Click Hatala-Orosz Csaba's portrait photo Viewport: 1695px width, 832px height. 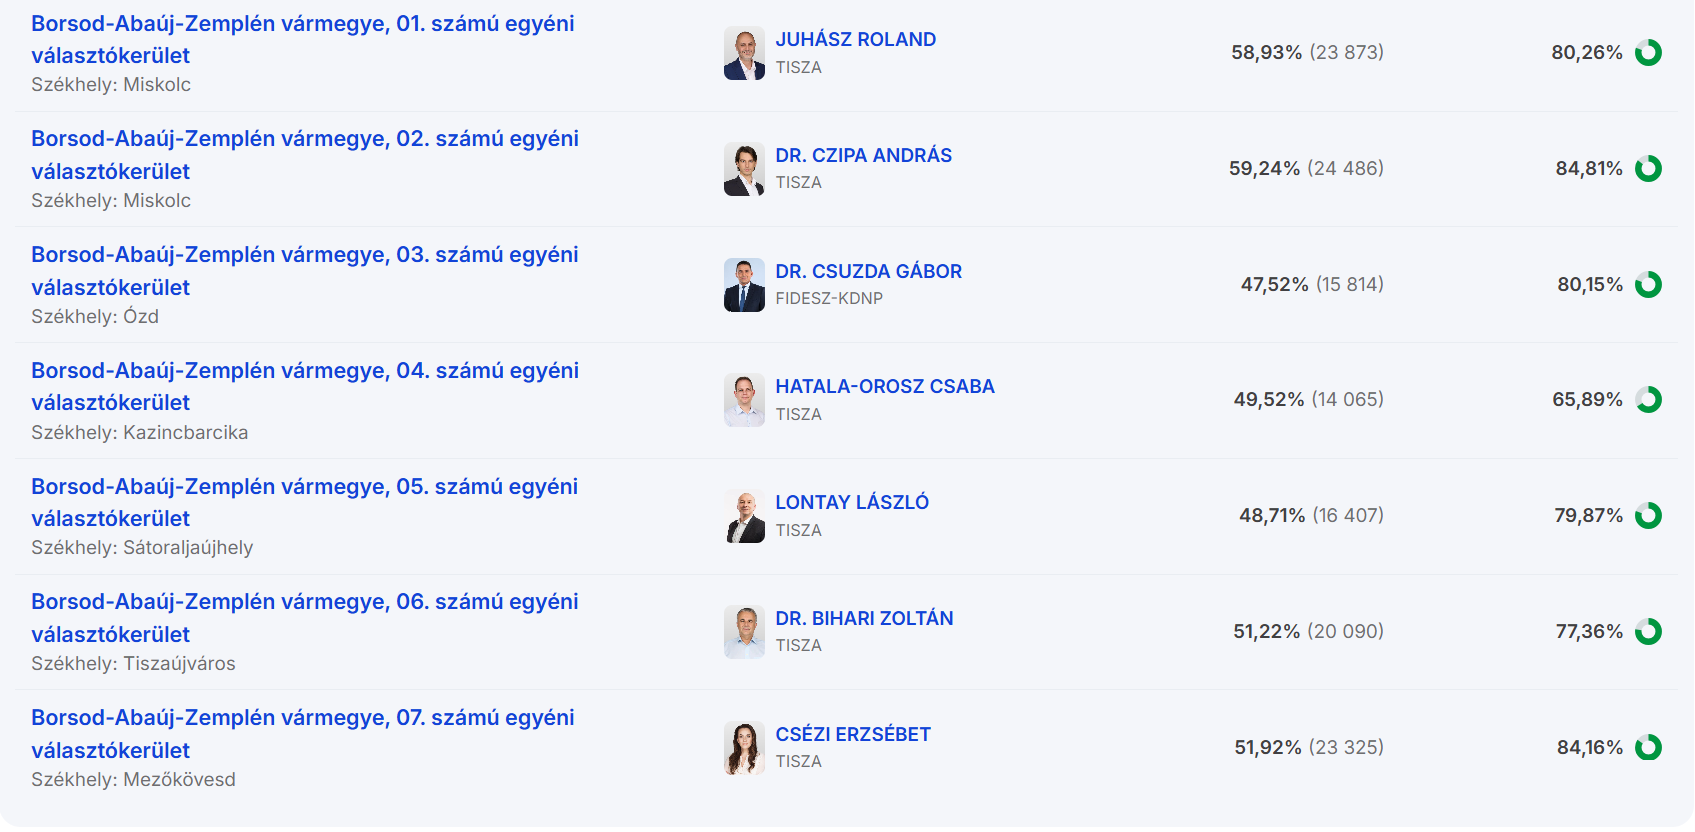[x=744, y=401]
